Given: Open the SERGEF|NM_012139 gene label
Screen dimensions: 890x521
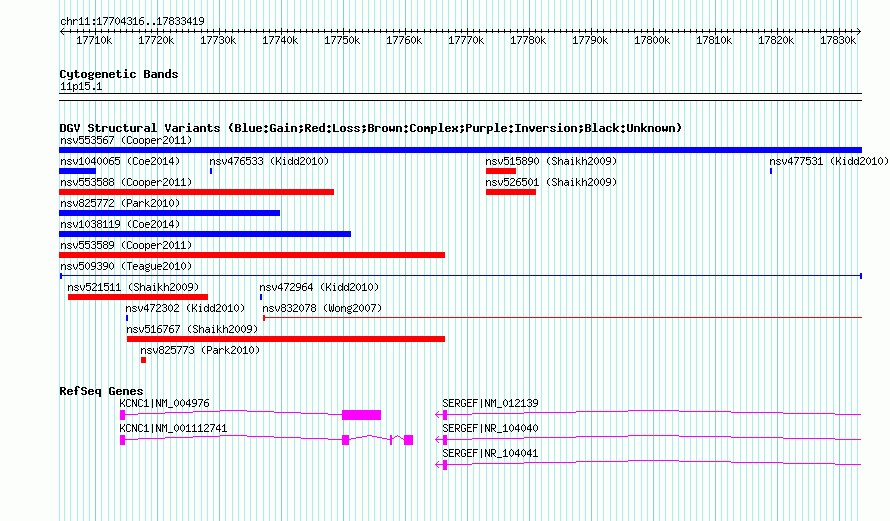Looking at the screenshot, I should (490, 404).
